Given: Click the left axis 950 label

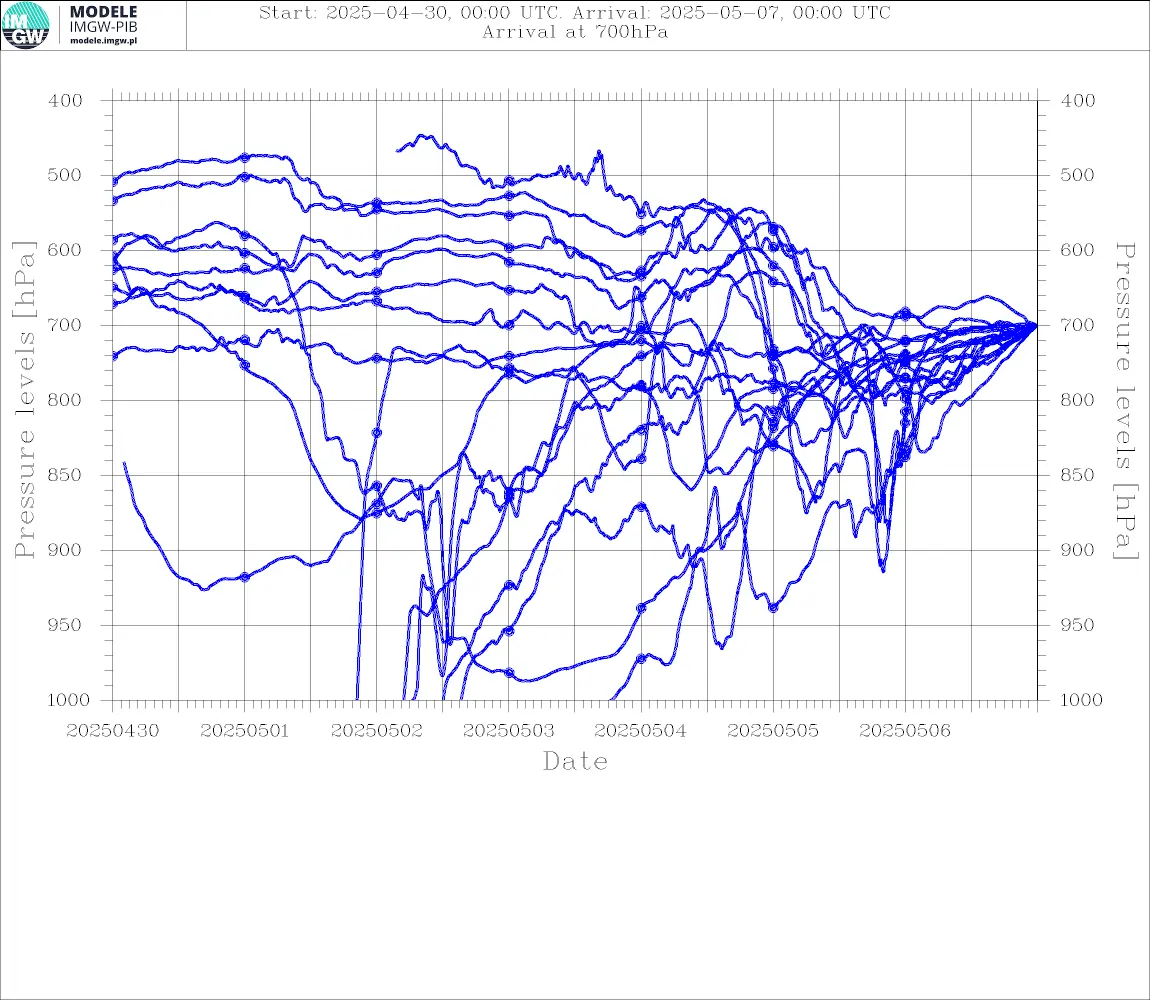Looking at the screenshot, I should point(65,625).
